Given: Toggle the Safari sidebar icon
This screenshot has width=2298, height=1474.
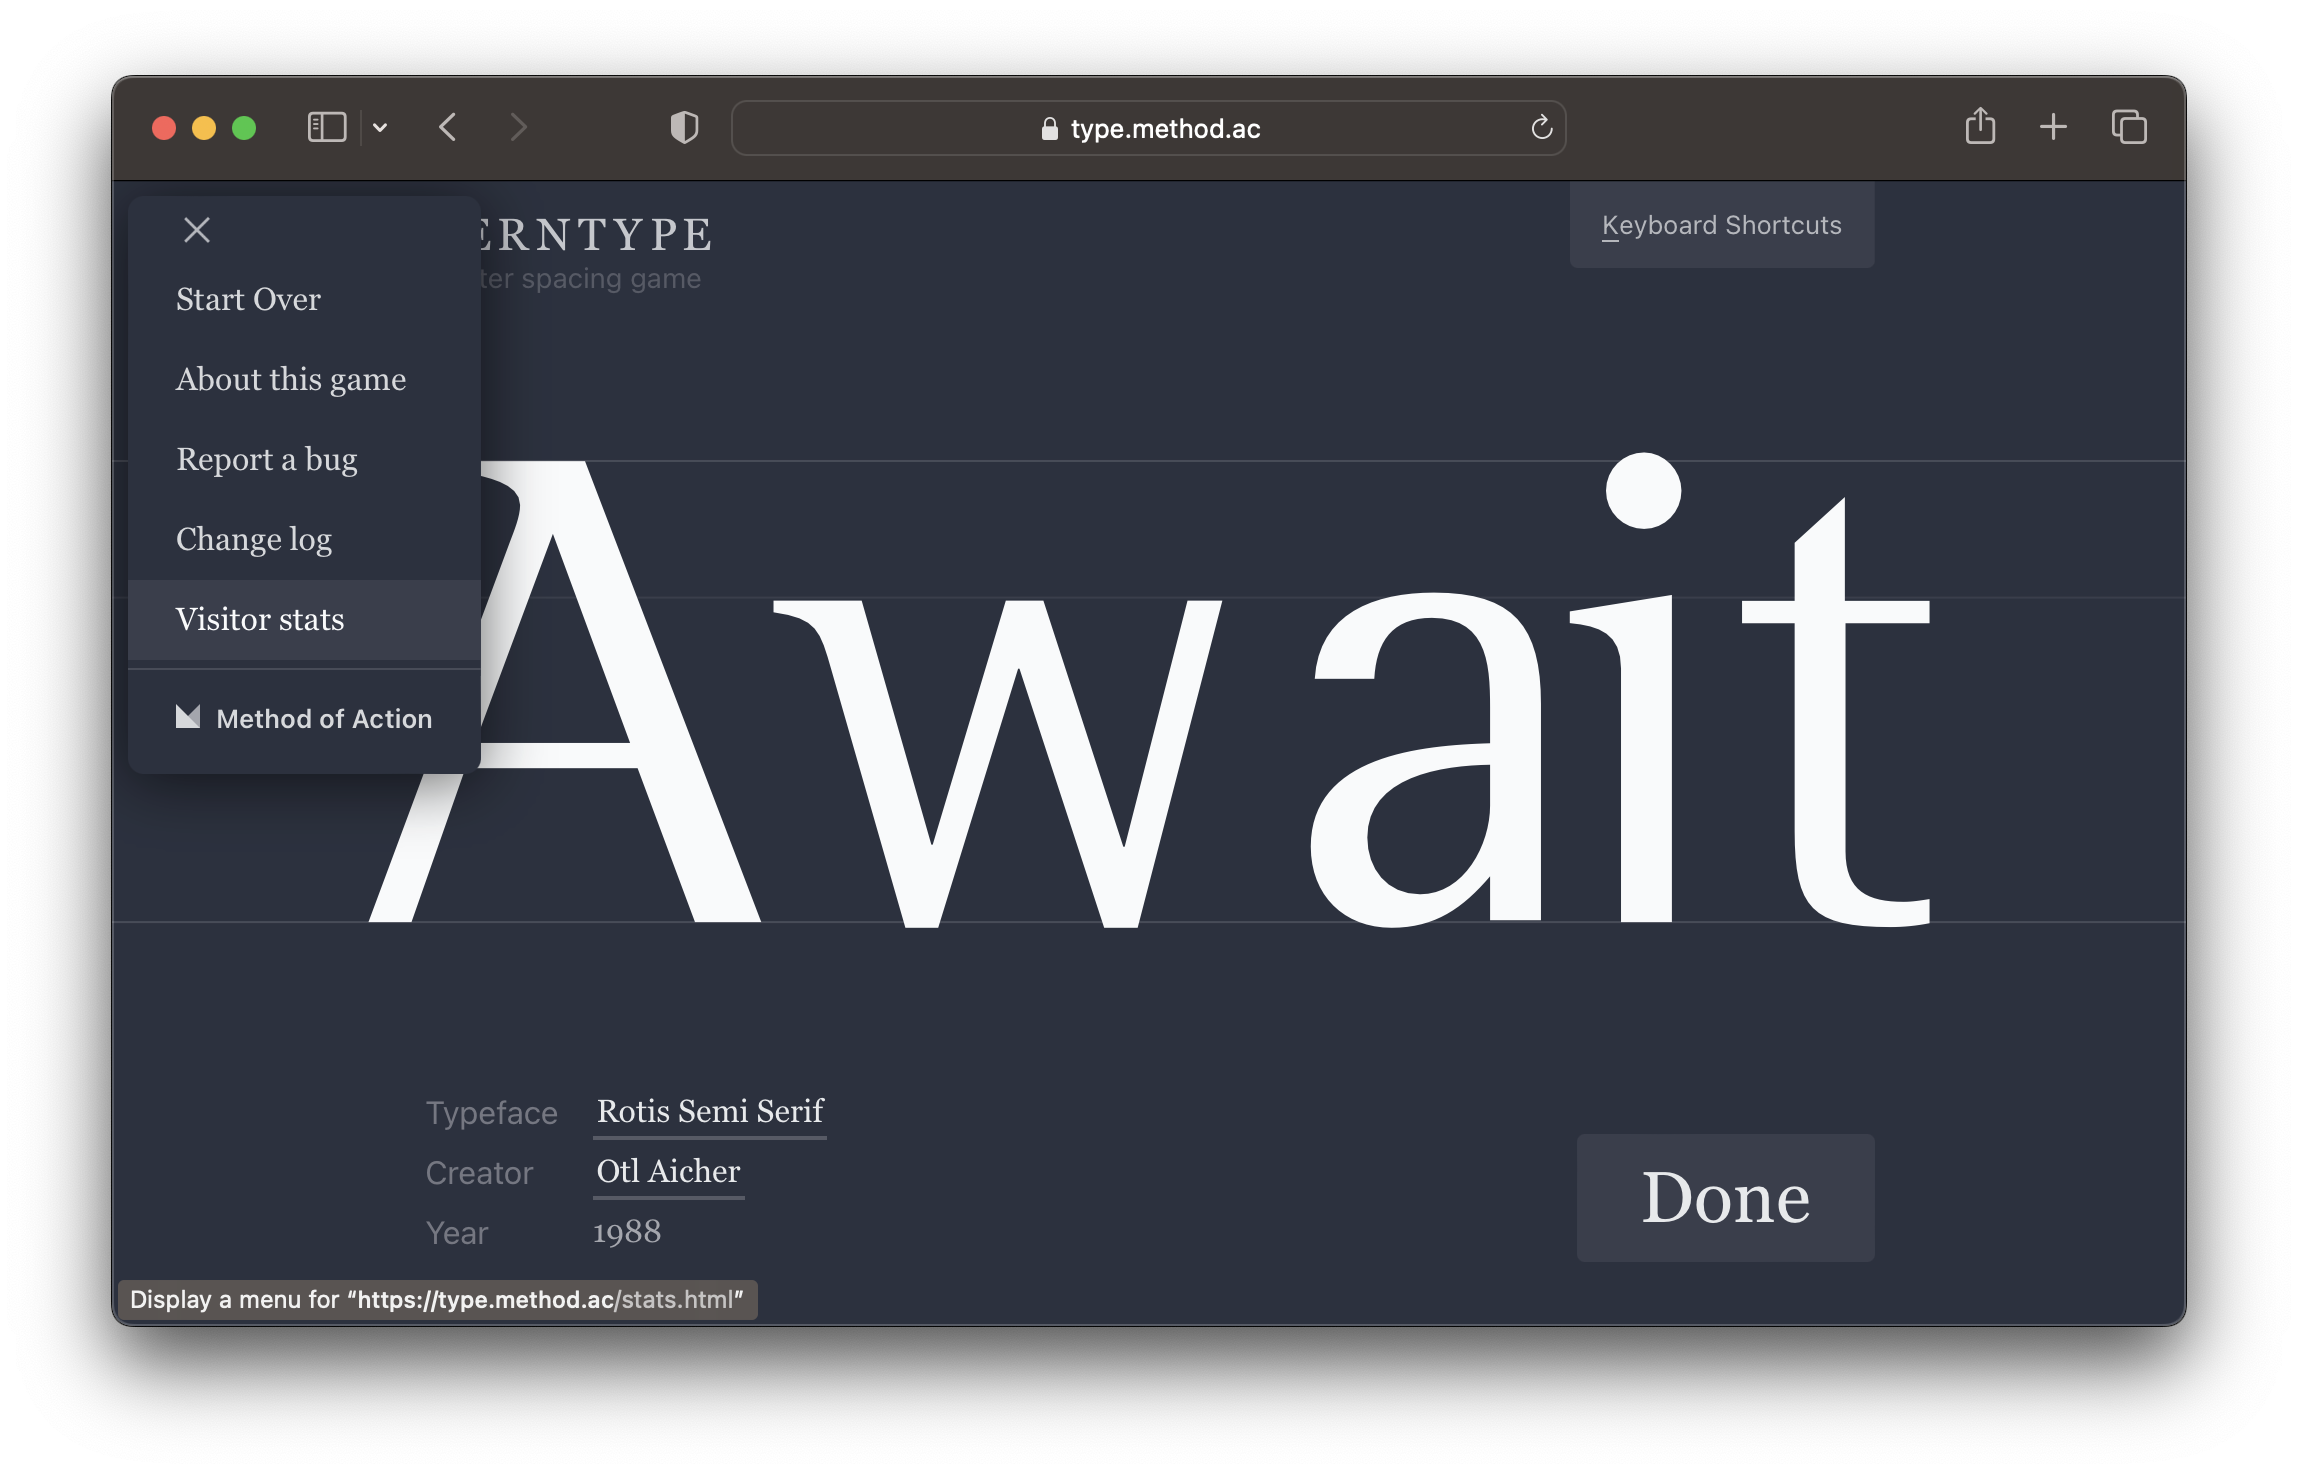Looking at the screenshot, I should (326, 127).
